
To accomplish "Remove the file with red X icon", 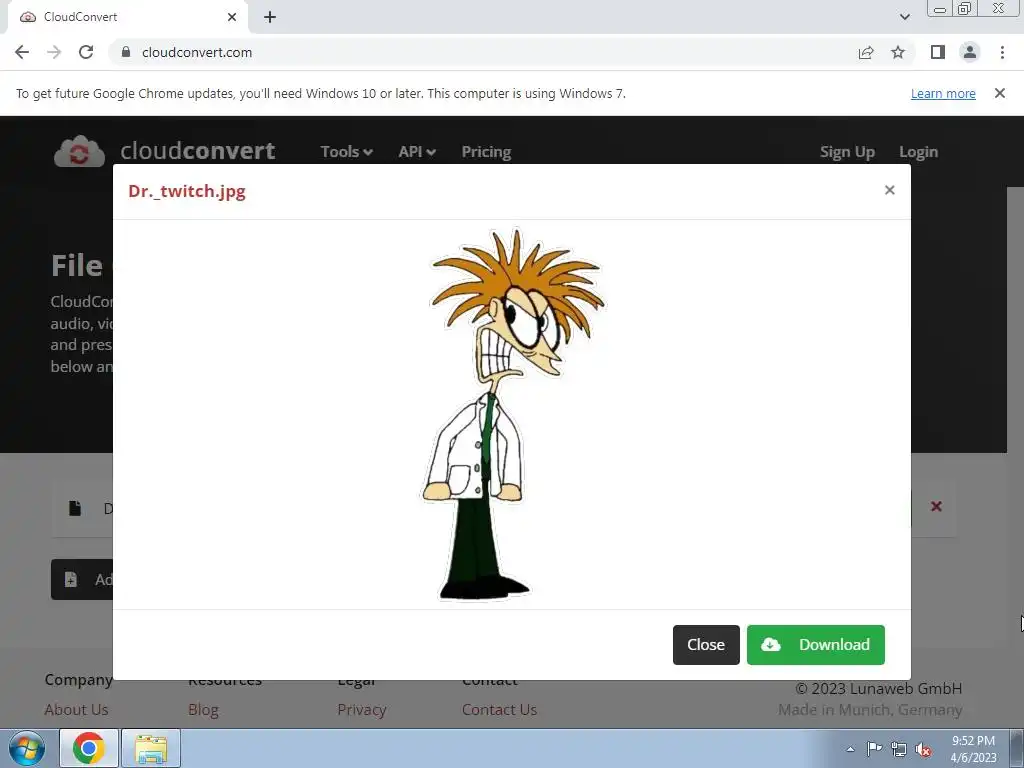I will (x=936, y=506).
